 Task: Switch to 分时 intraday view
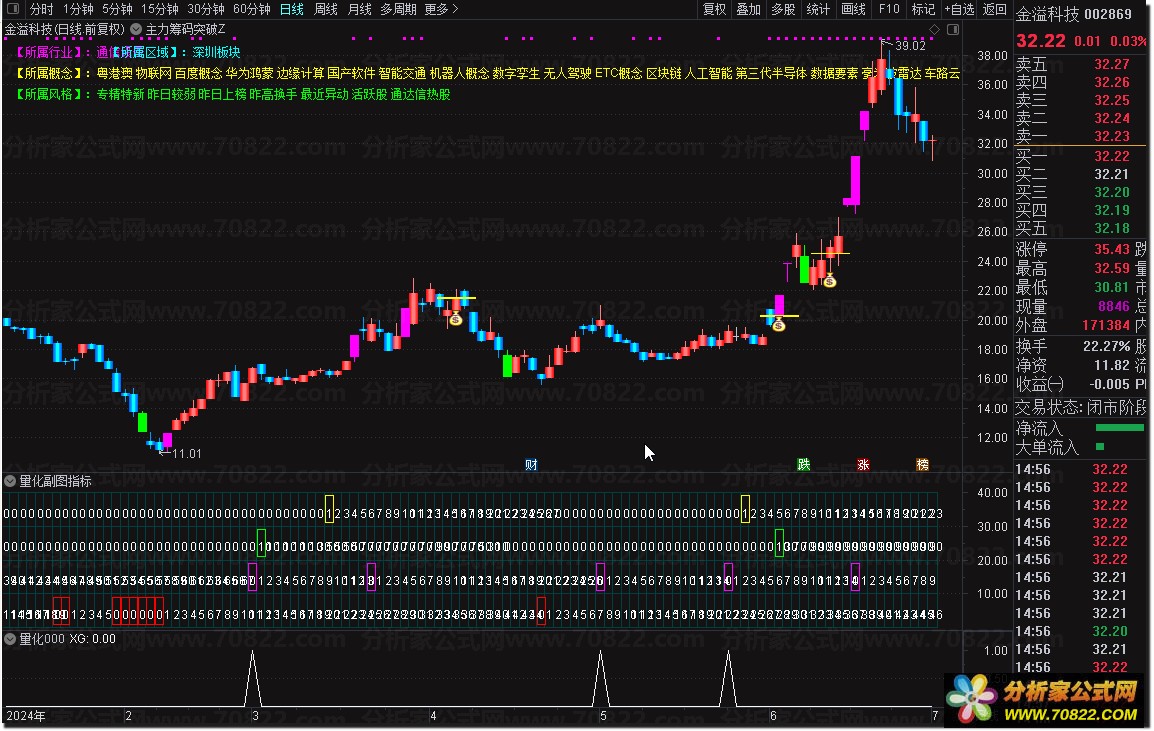pos(42,9)
